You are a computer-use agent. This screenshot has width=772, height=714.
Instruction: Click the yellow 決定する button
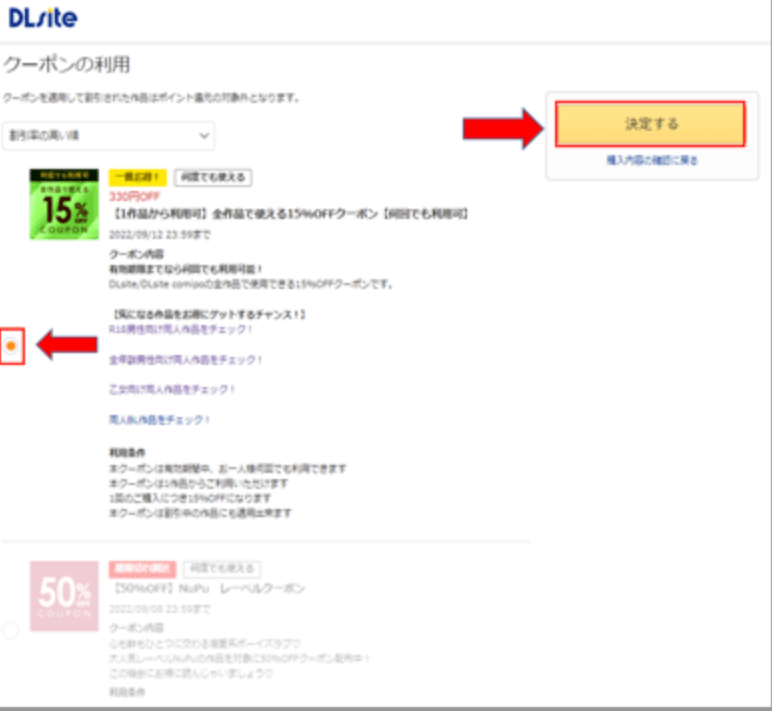(650, 124)
